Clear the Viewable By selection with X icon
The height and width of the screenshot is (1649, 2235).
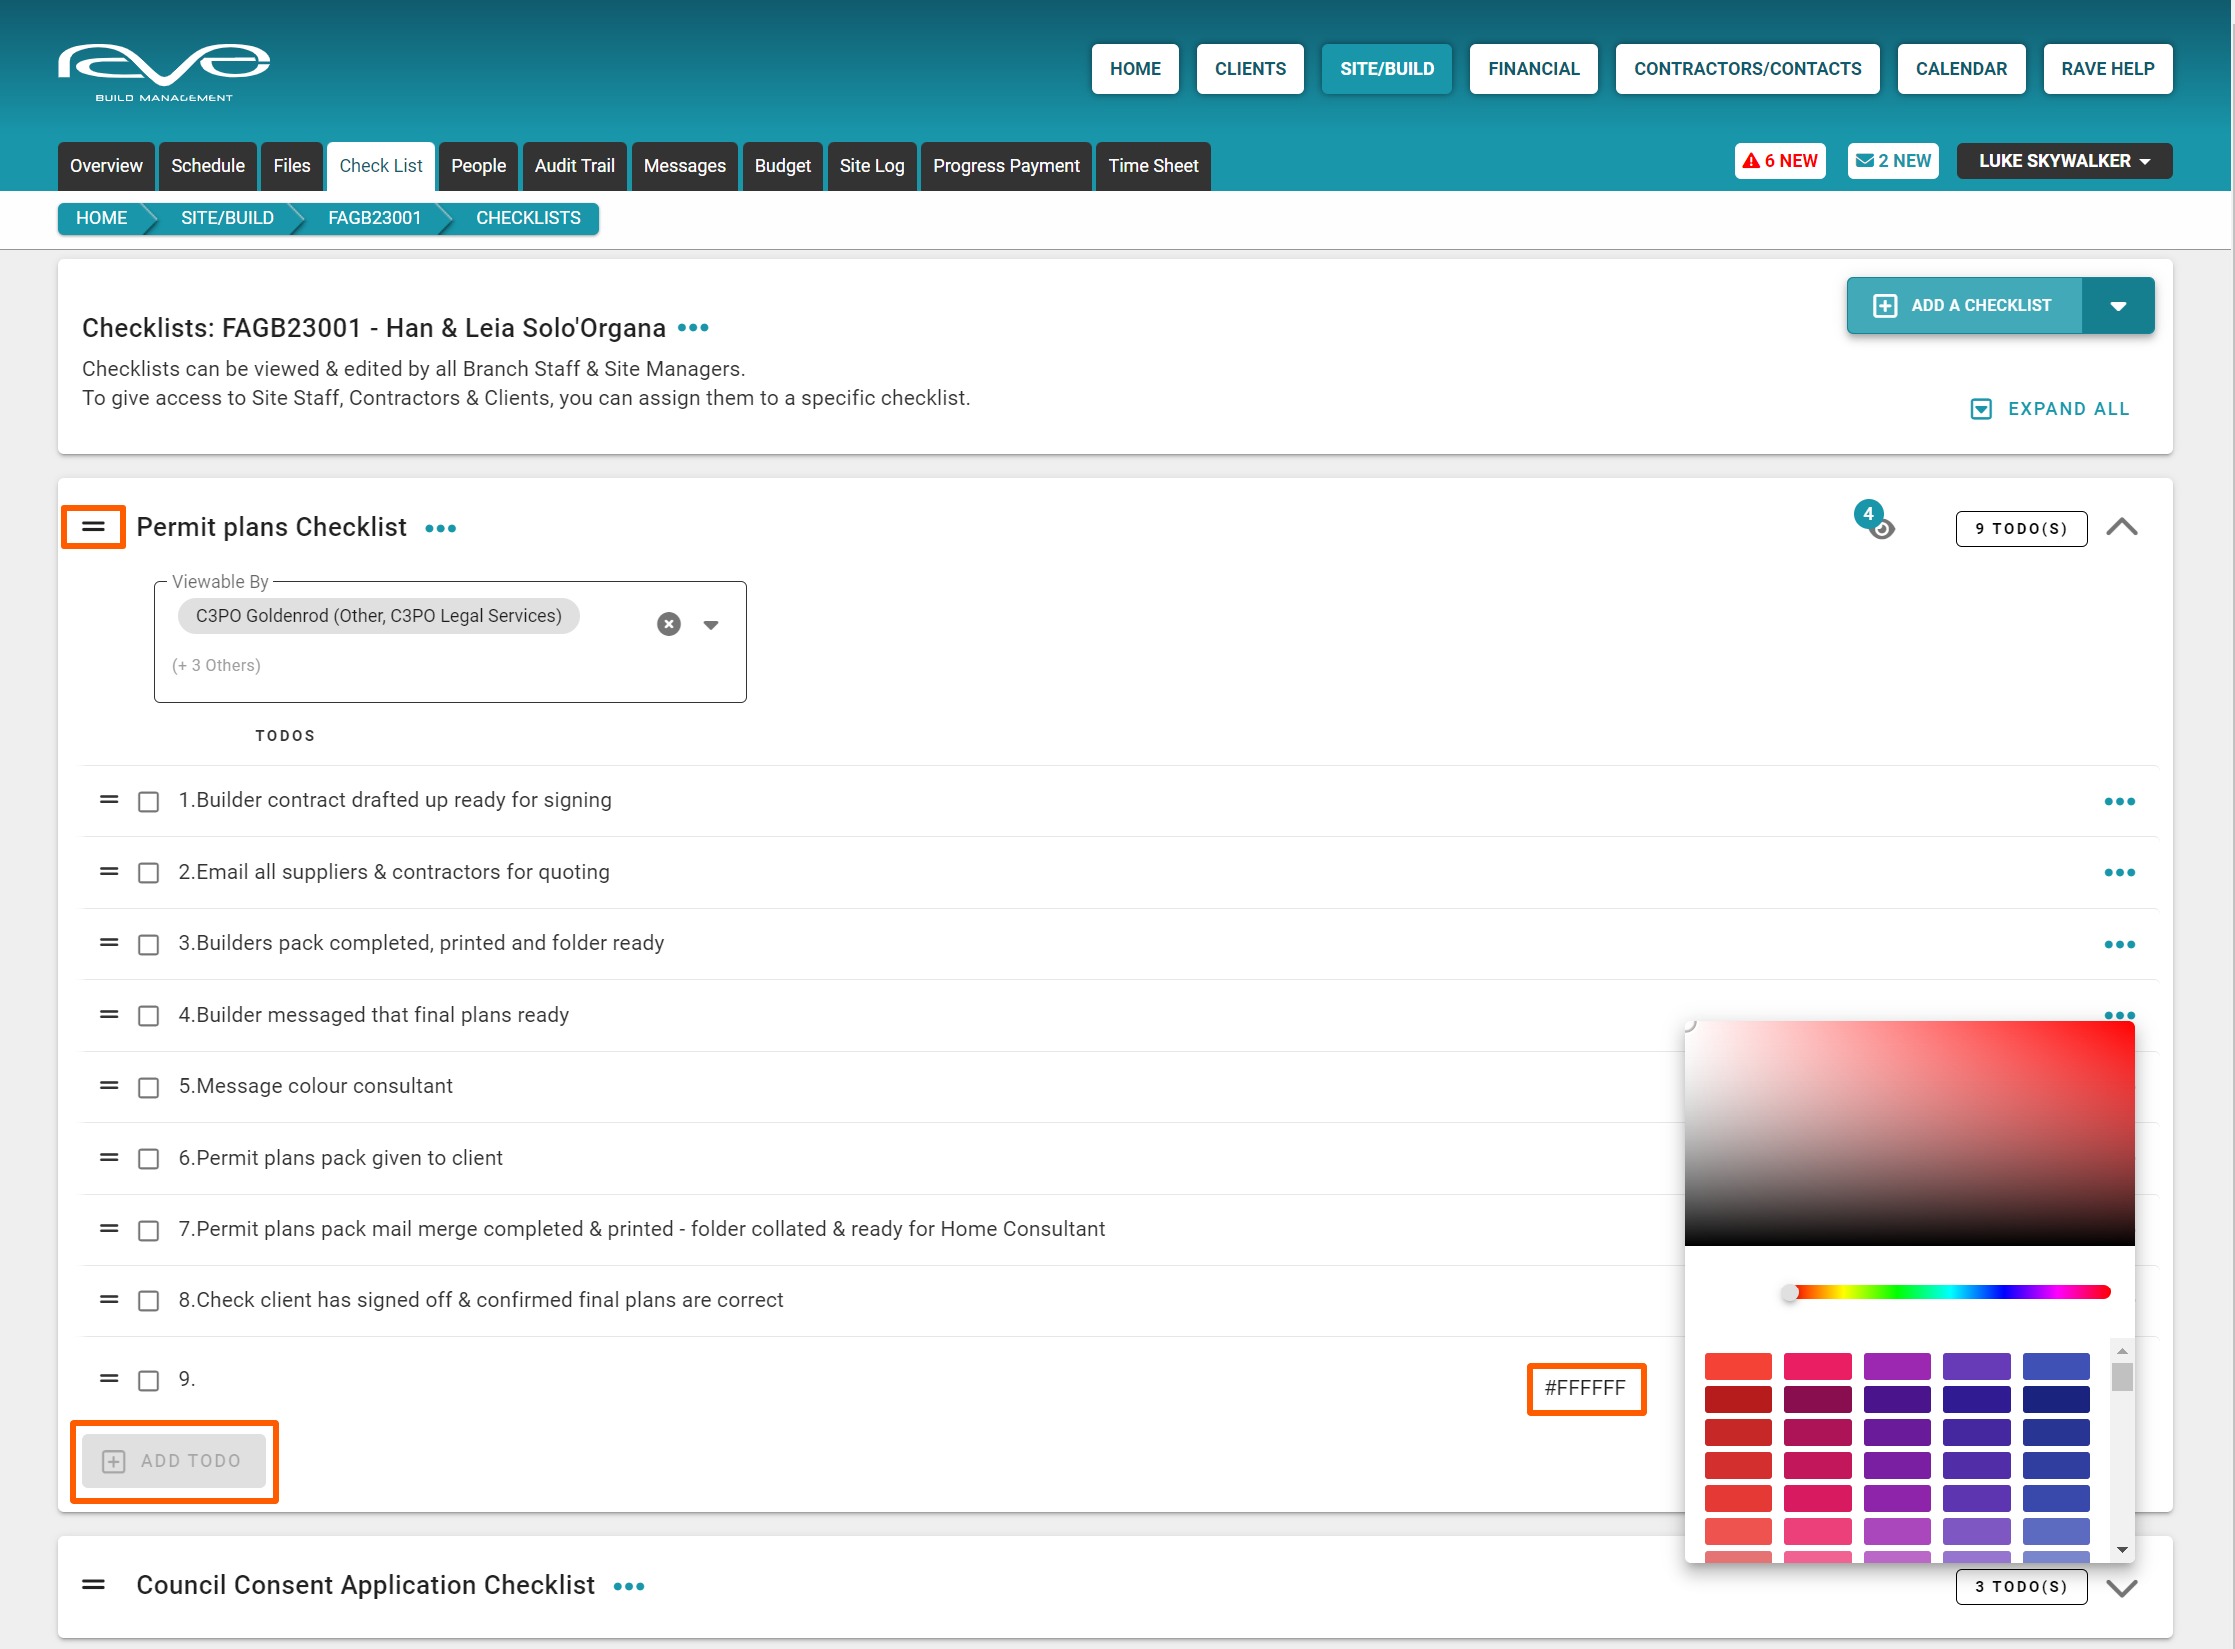coord(668,624)
